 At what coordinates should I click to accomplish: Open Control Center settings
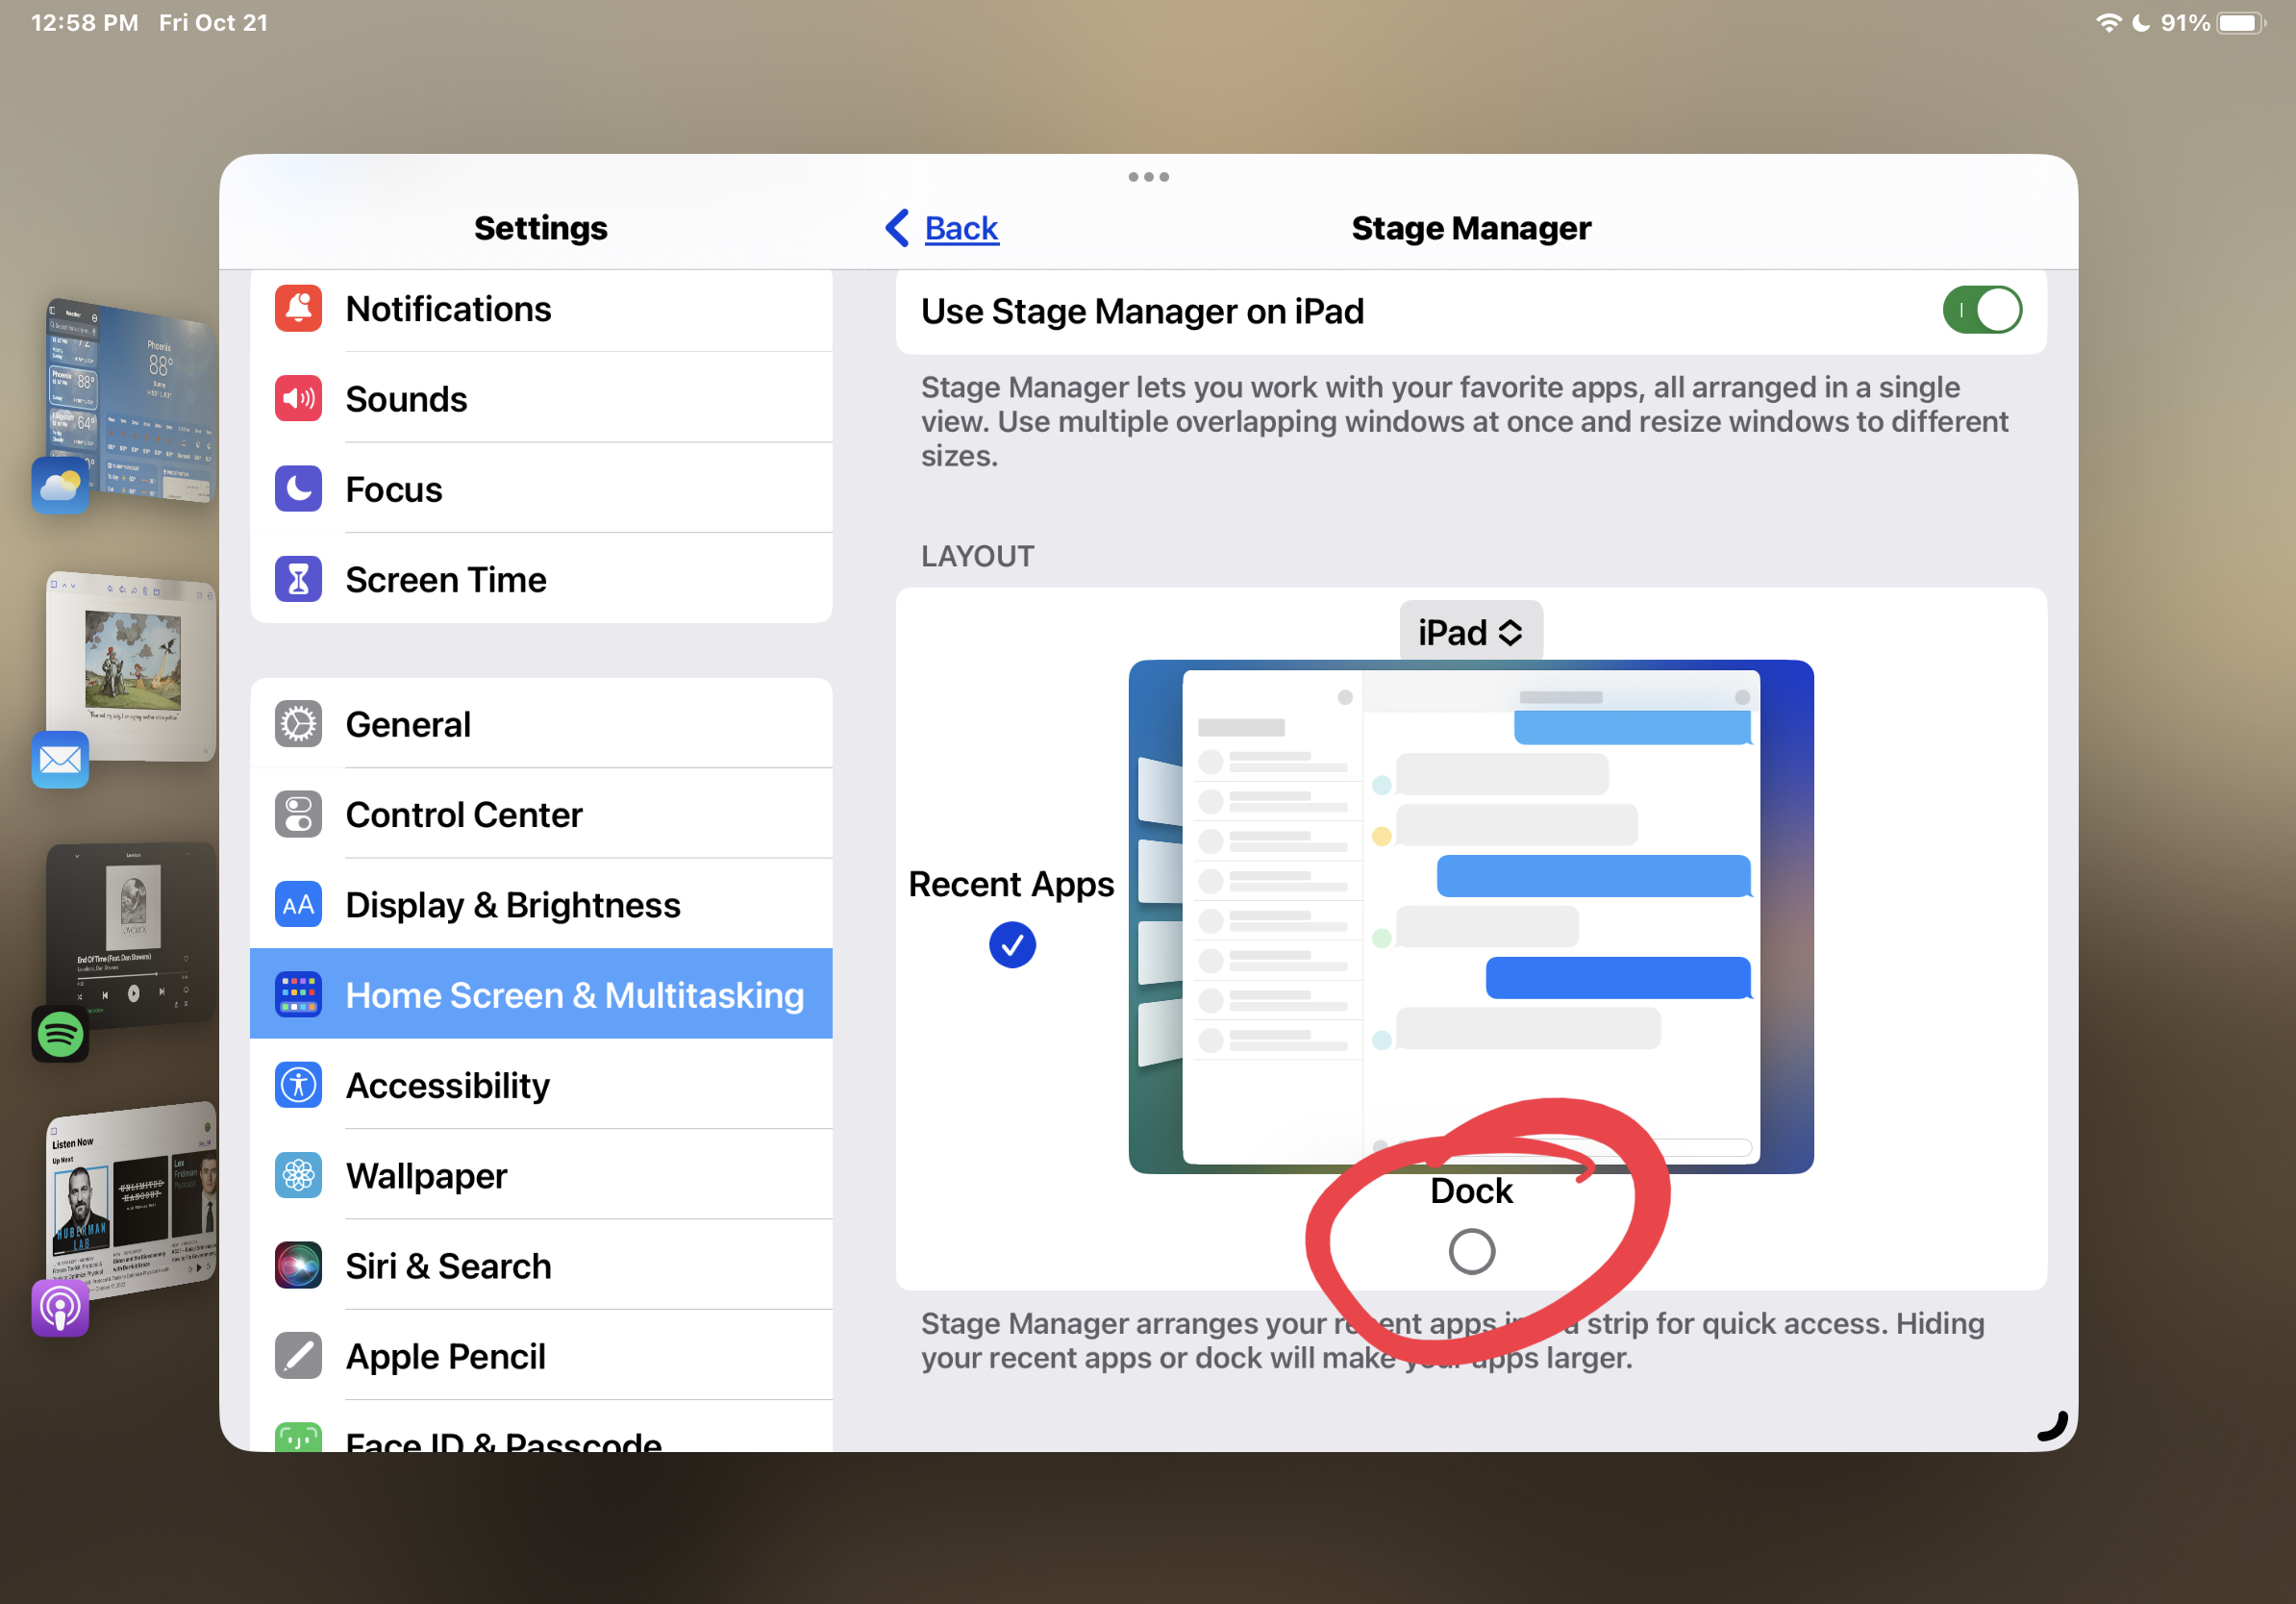[x=541, y=813]
